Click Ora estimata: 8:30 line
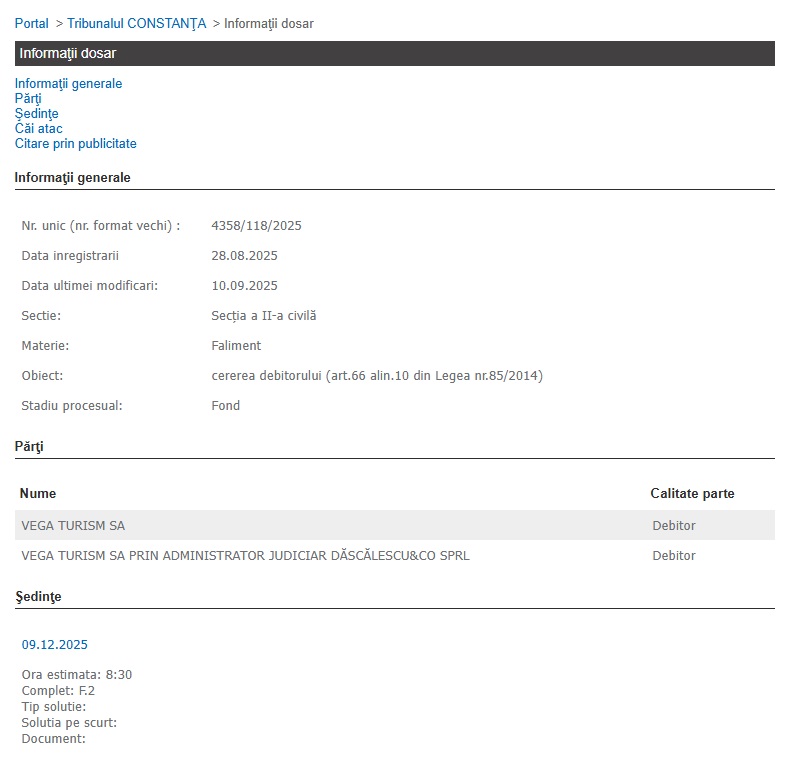Image resolution: width=788 pixels, height=759 pixels. point(77,675)
